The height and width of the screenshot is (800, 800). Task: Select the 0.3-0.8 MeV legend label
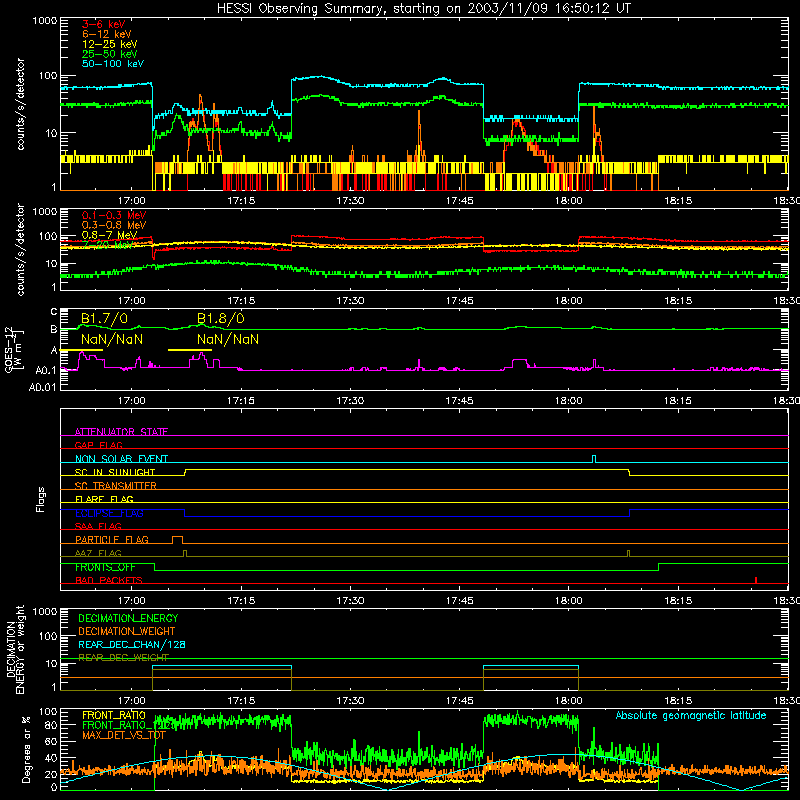[114, 225]
